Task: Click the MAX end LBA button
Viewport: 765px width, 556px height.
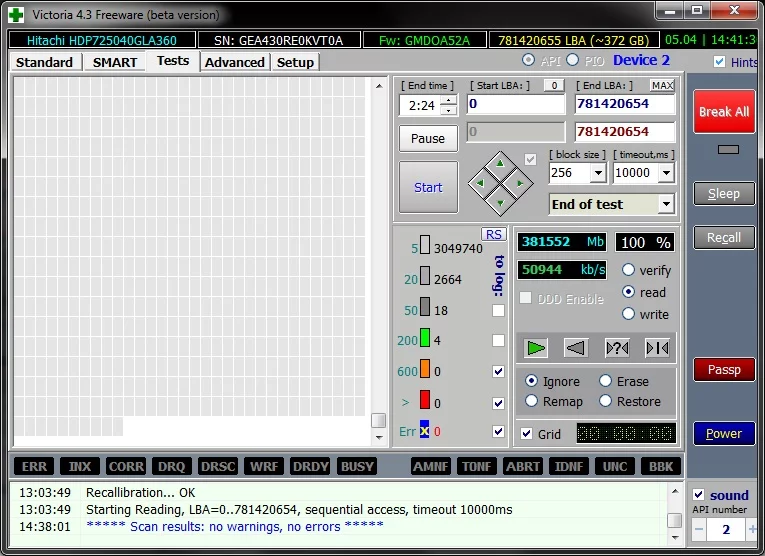Action: point(662,86)
